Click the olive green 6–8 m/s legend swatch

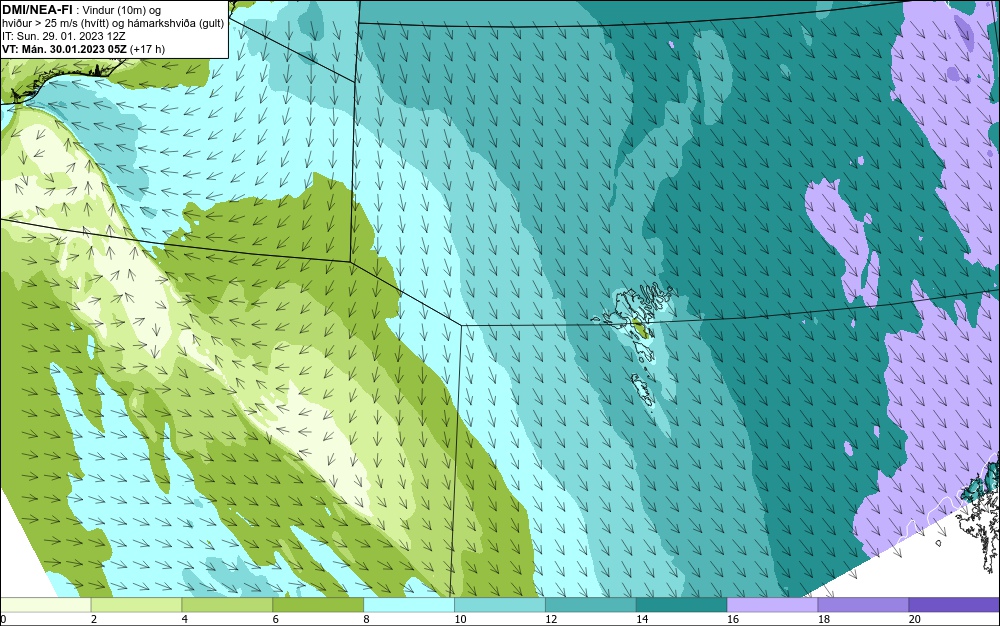(318, 604)
